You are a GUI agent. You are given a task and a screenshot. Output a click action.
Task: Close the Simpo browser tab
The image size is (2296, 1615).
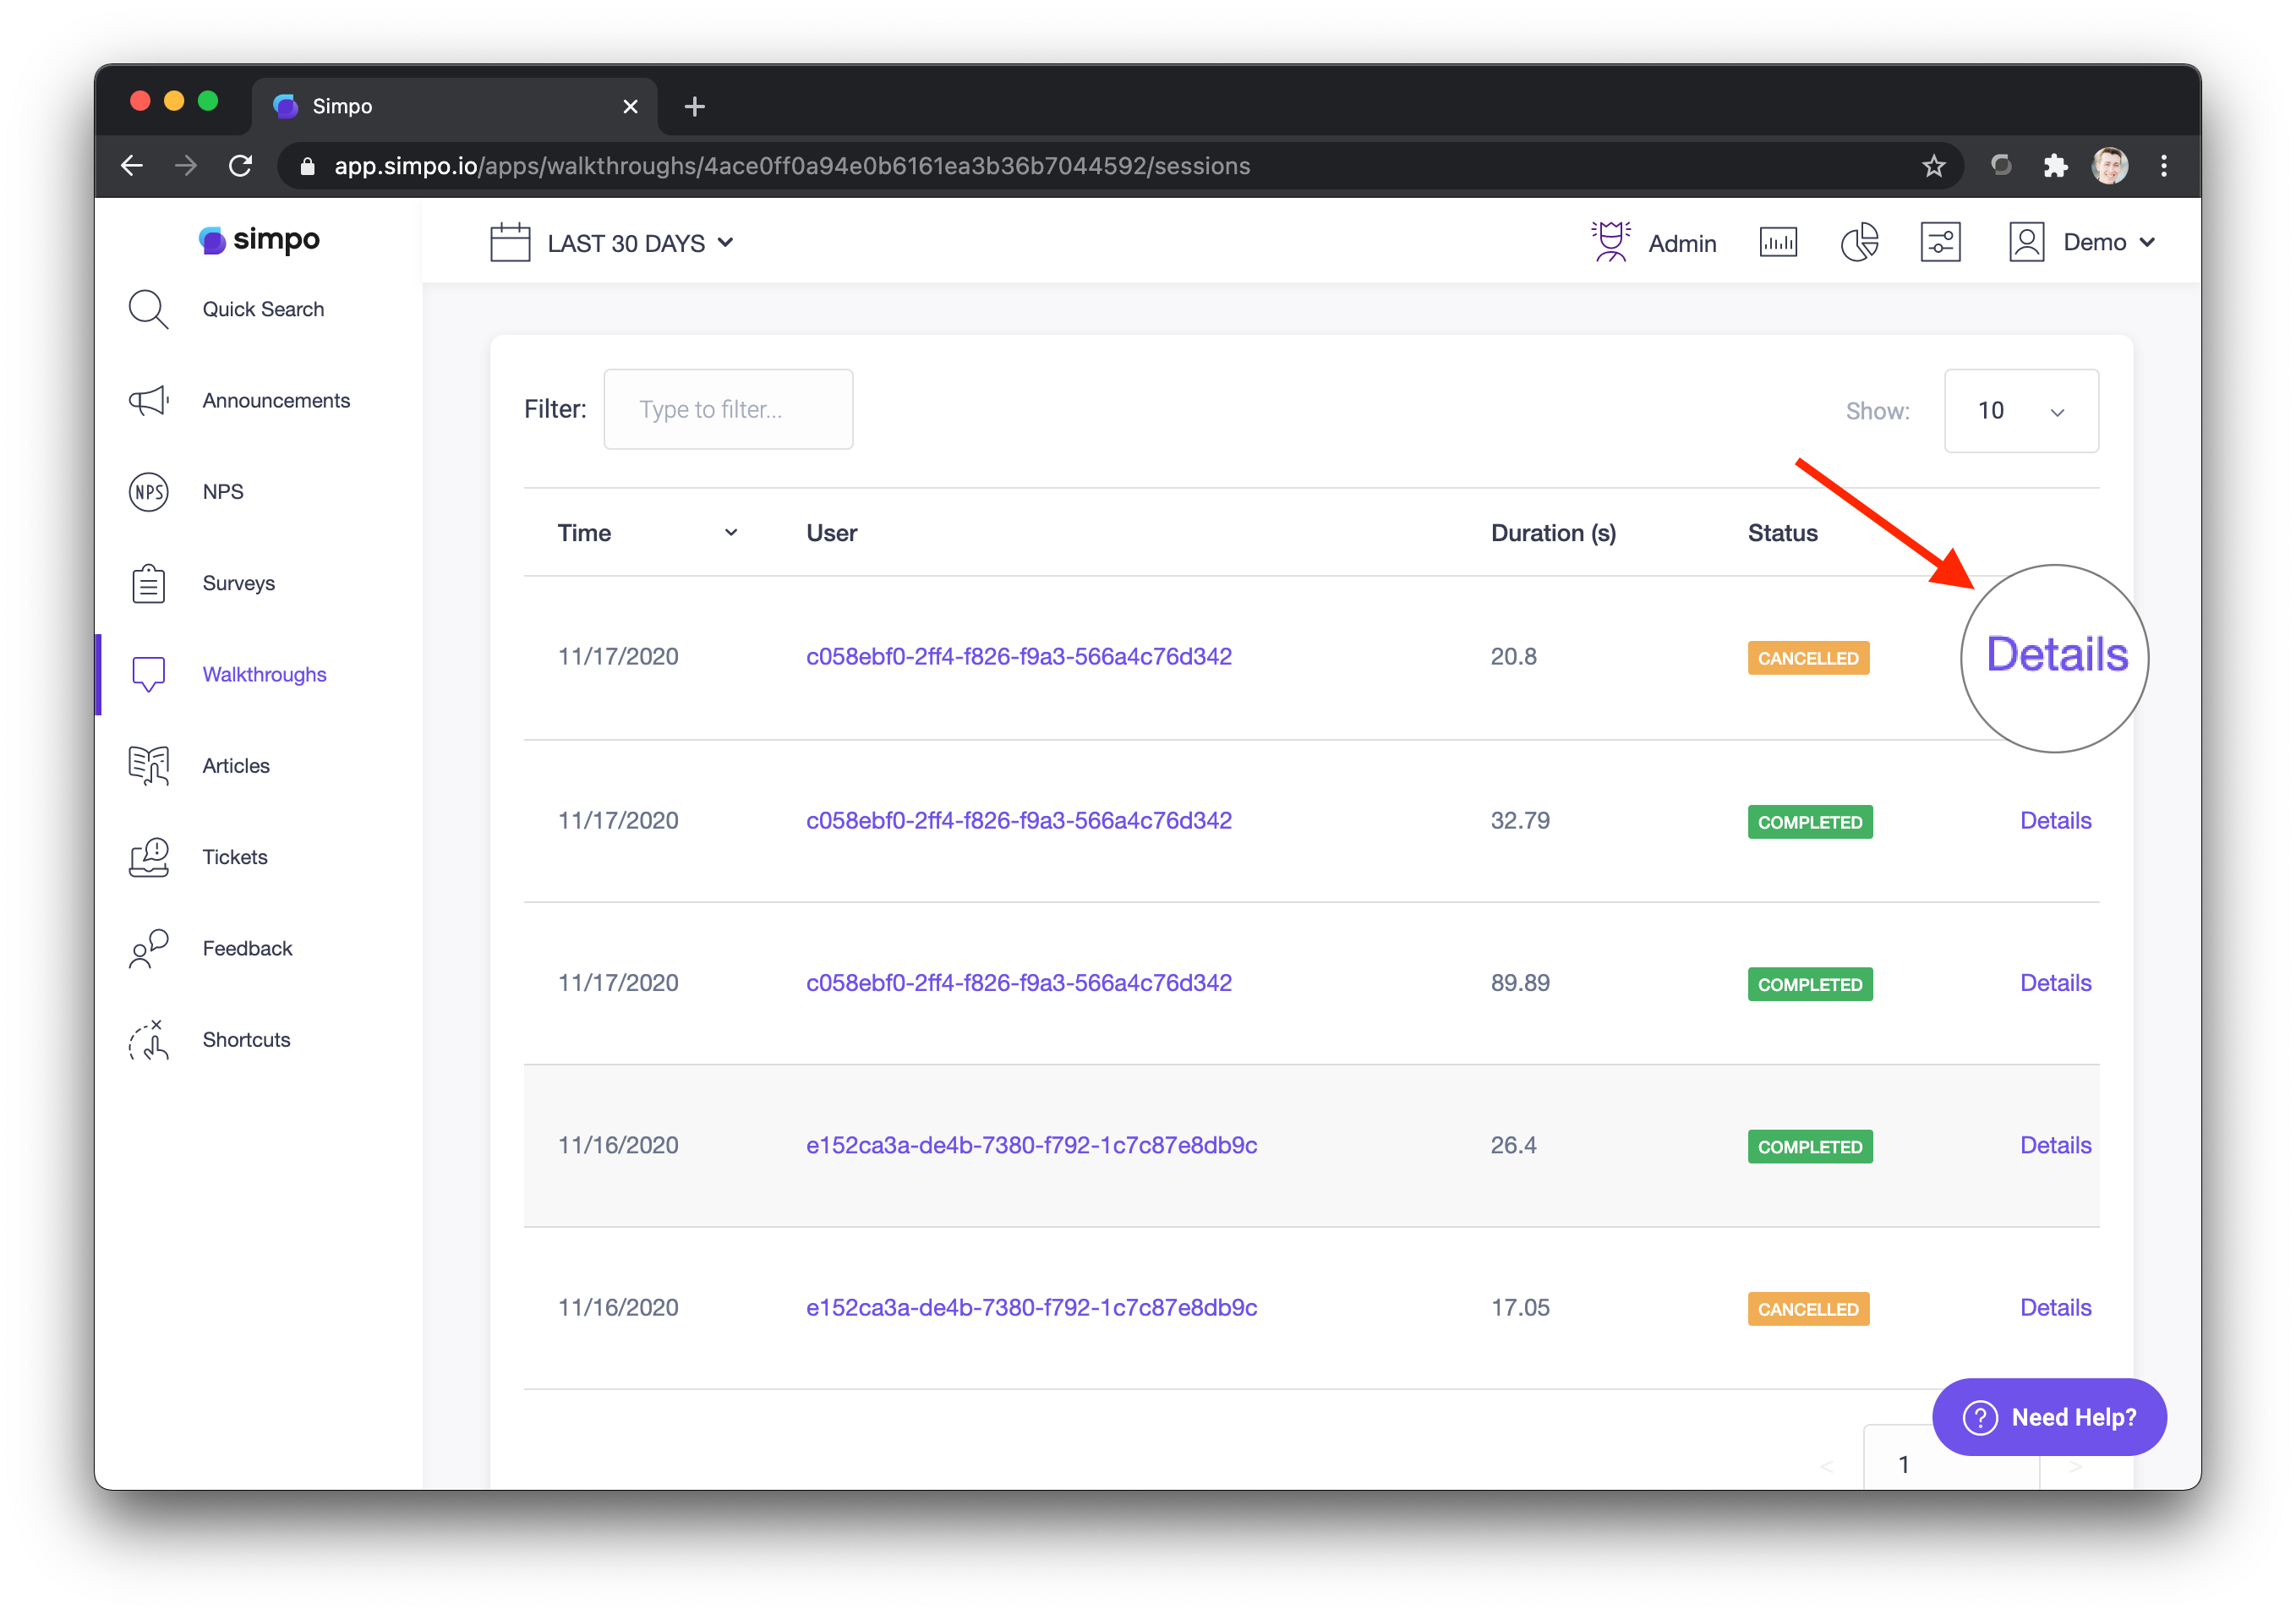point(630,106)
